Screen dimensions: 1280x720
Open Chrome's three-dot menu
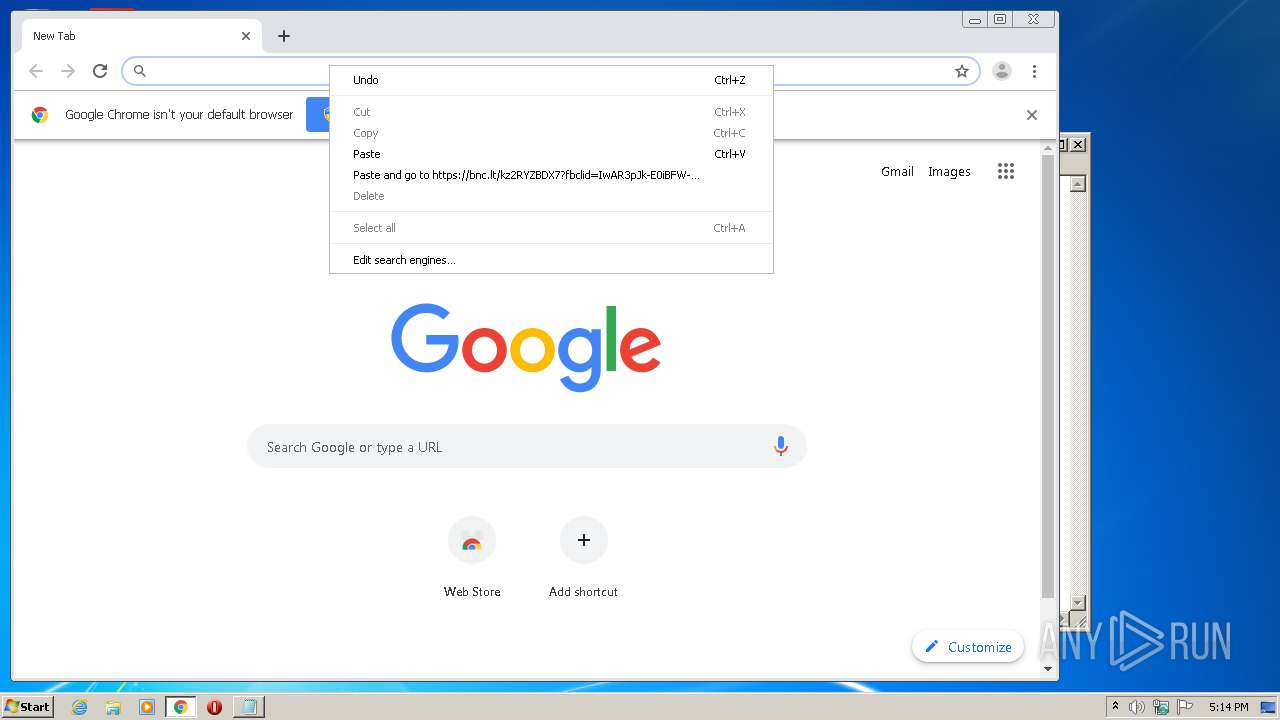1034,71
